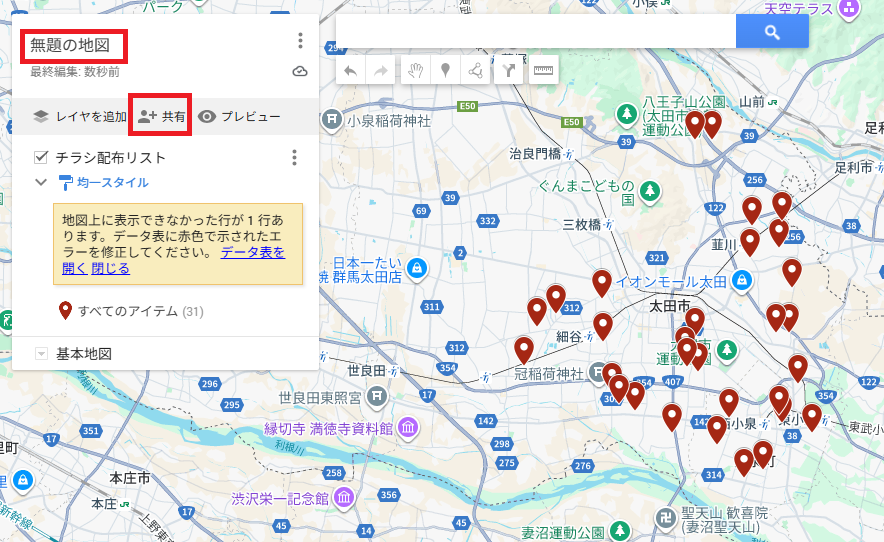Uncheck the チラシ配布リスト layer checkbox

(x=42, y=157)
